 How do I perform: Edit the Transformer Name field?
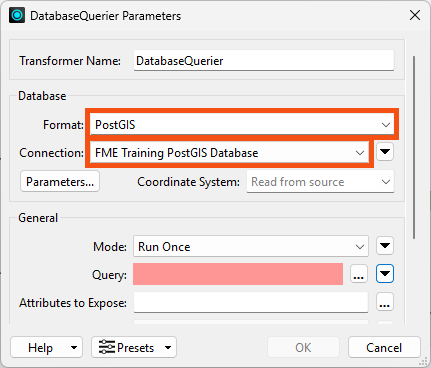click(264, 61)
